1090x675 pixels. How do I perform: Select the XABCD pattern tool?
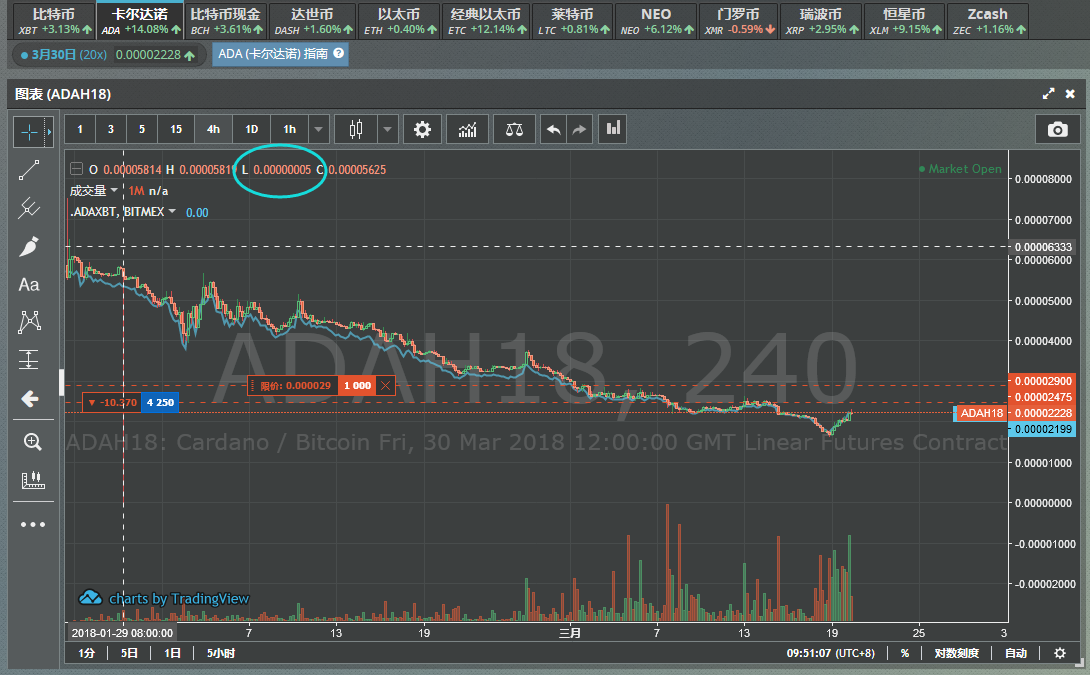click(x=29, y=322)
